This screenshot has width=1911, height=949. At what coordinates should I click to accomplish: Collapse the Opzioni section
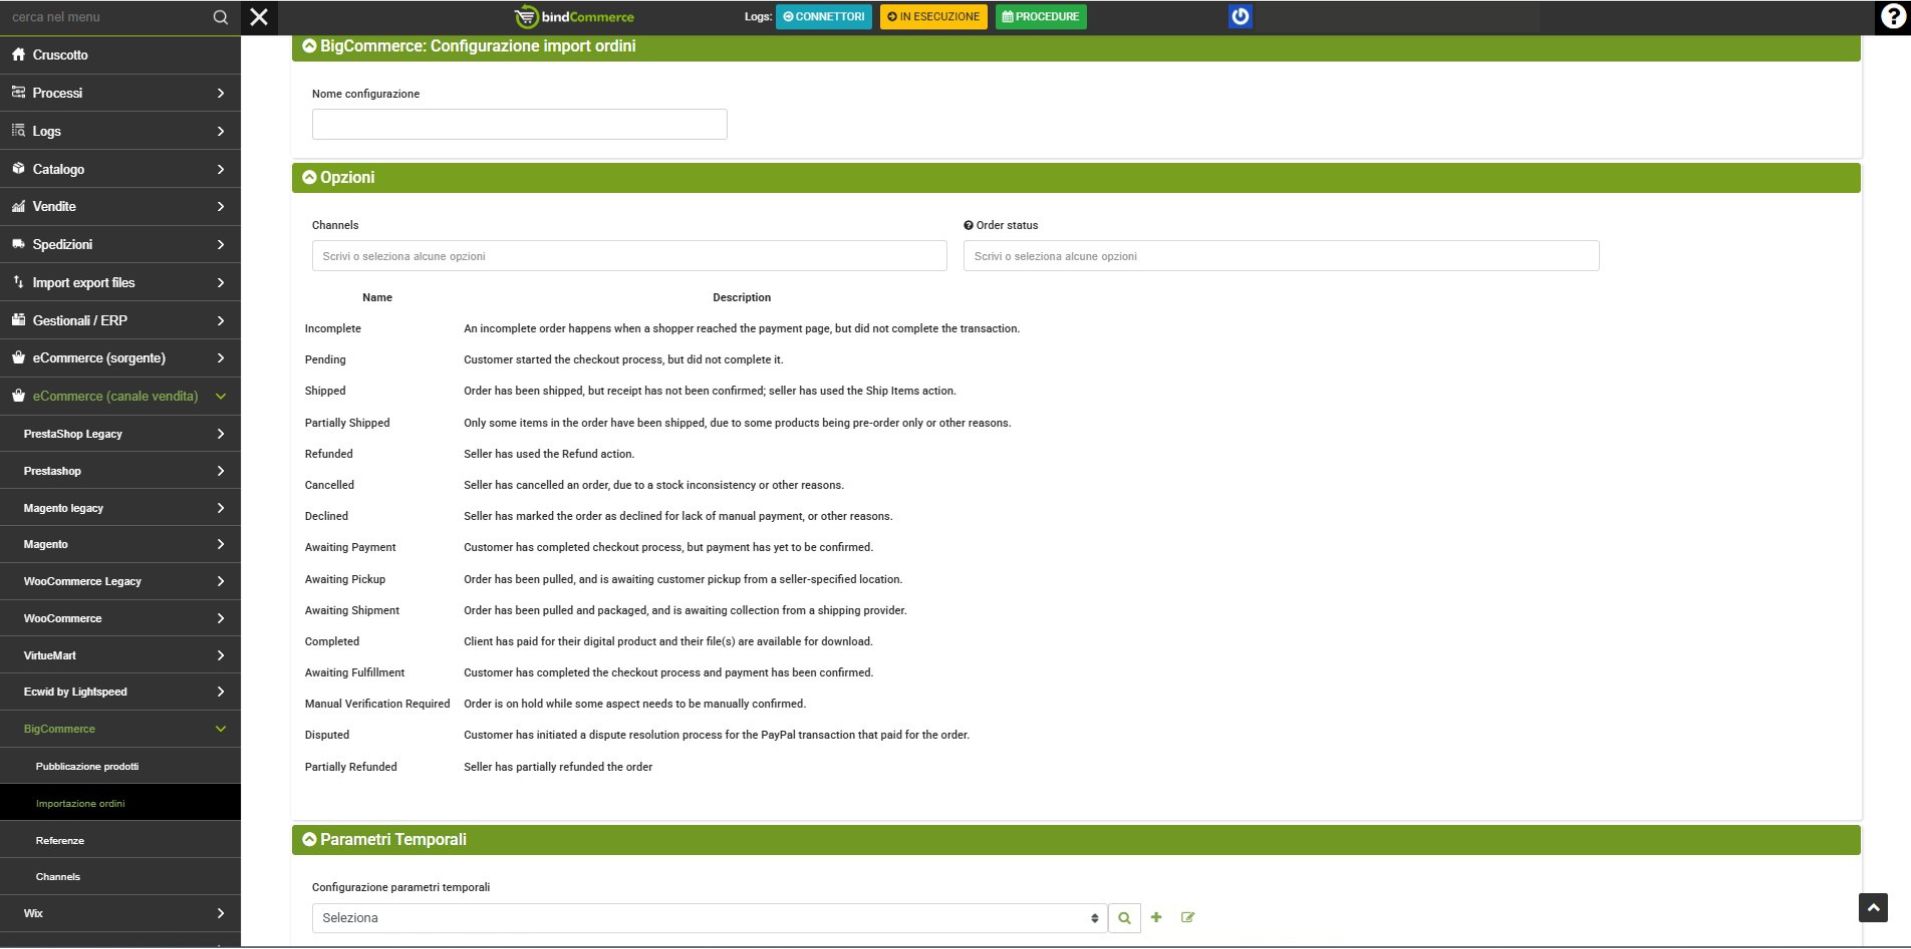click(x=310, y=177)
